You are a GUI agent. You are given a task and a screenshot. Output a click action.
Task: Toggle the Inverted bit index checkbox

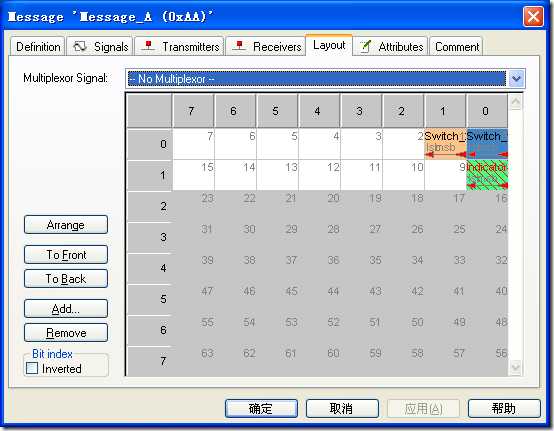click(x=32, y=368)
